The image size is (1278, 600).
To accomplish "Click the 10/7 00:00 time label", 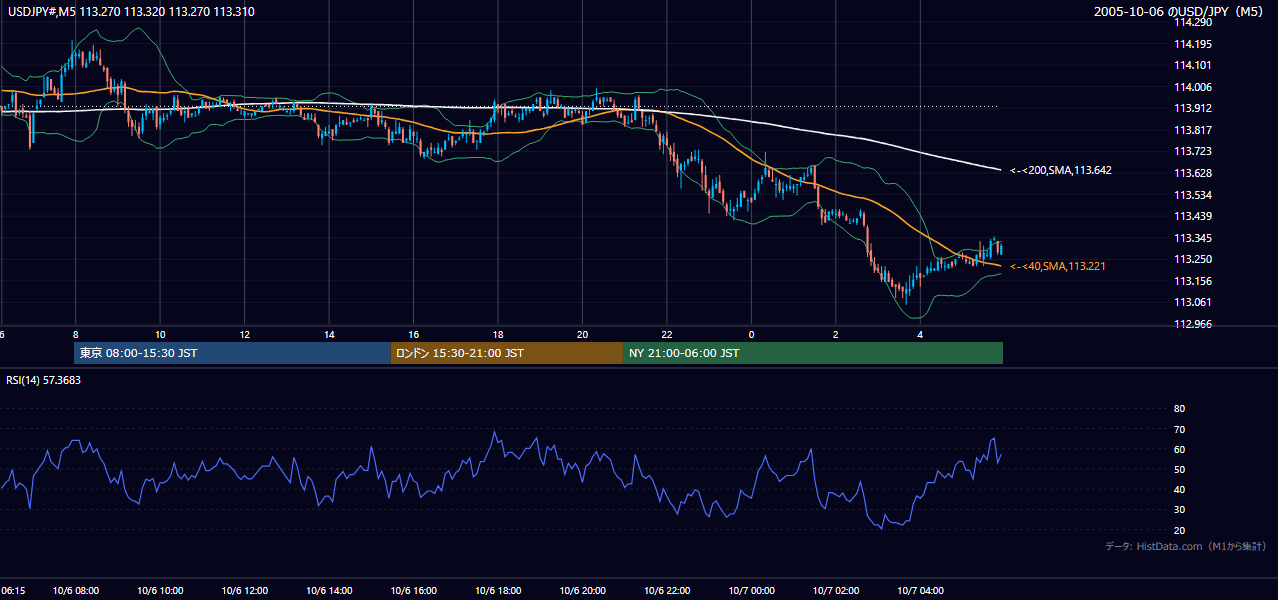I will 751,591.
